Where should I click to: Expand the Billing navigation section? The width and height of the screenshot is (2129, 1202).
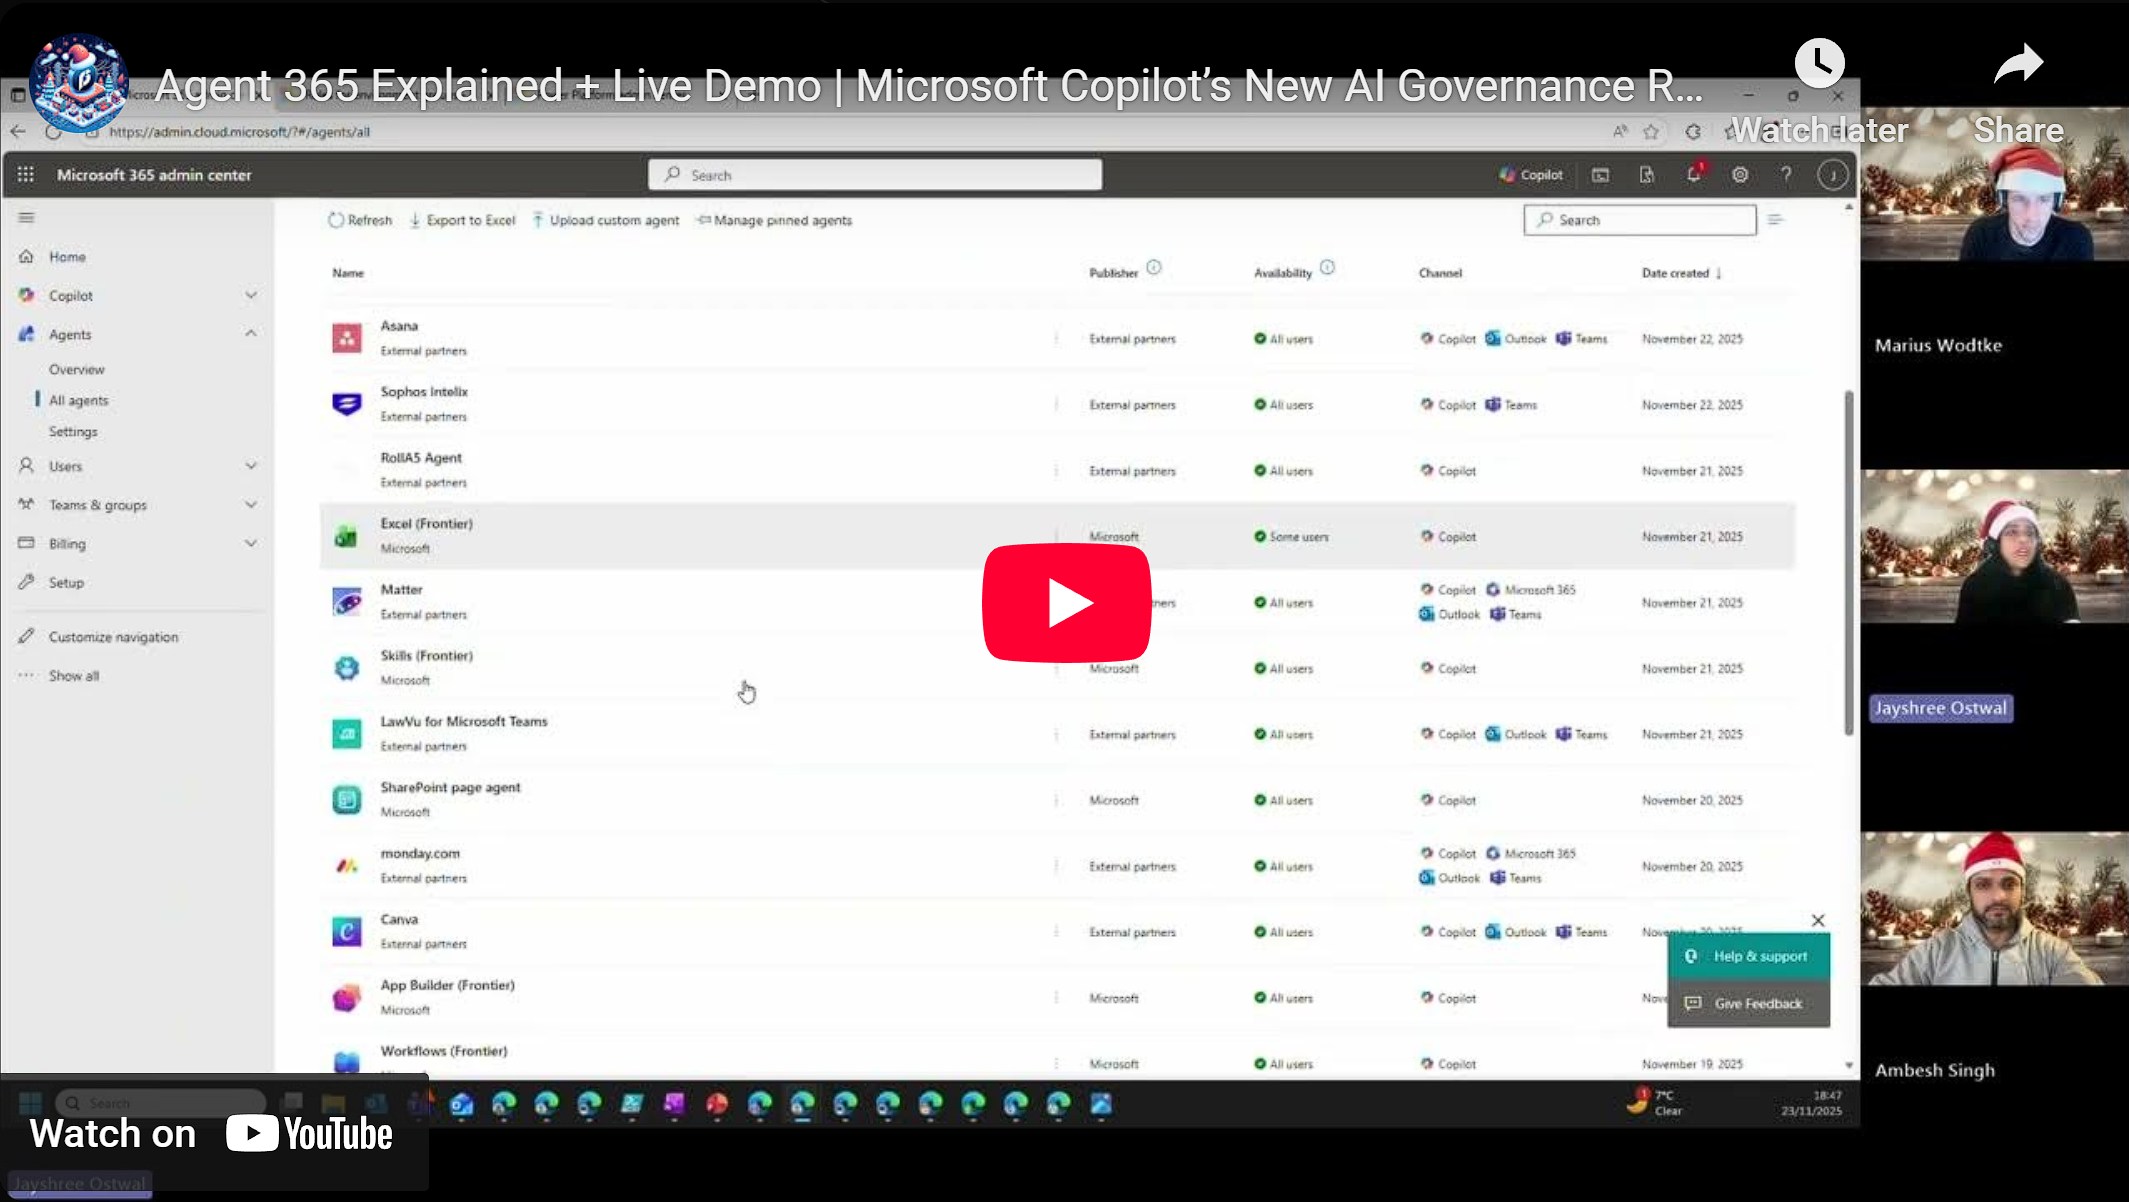(x=251, y=543)
